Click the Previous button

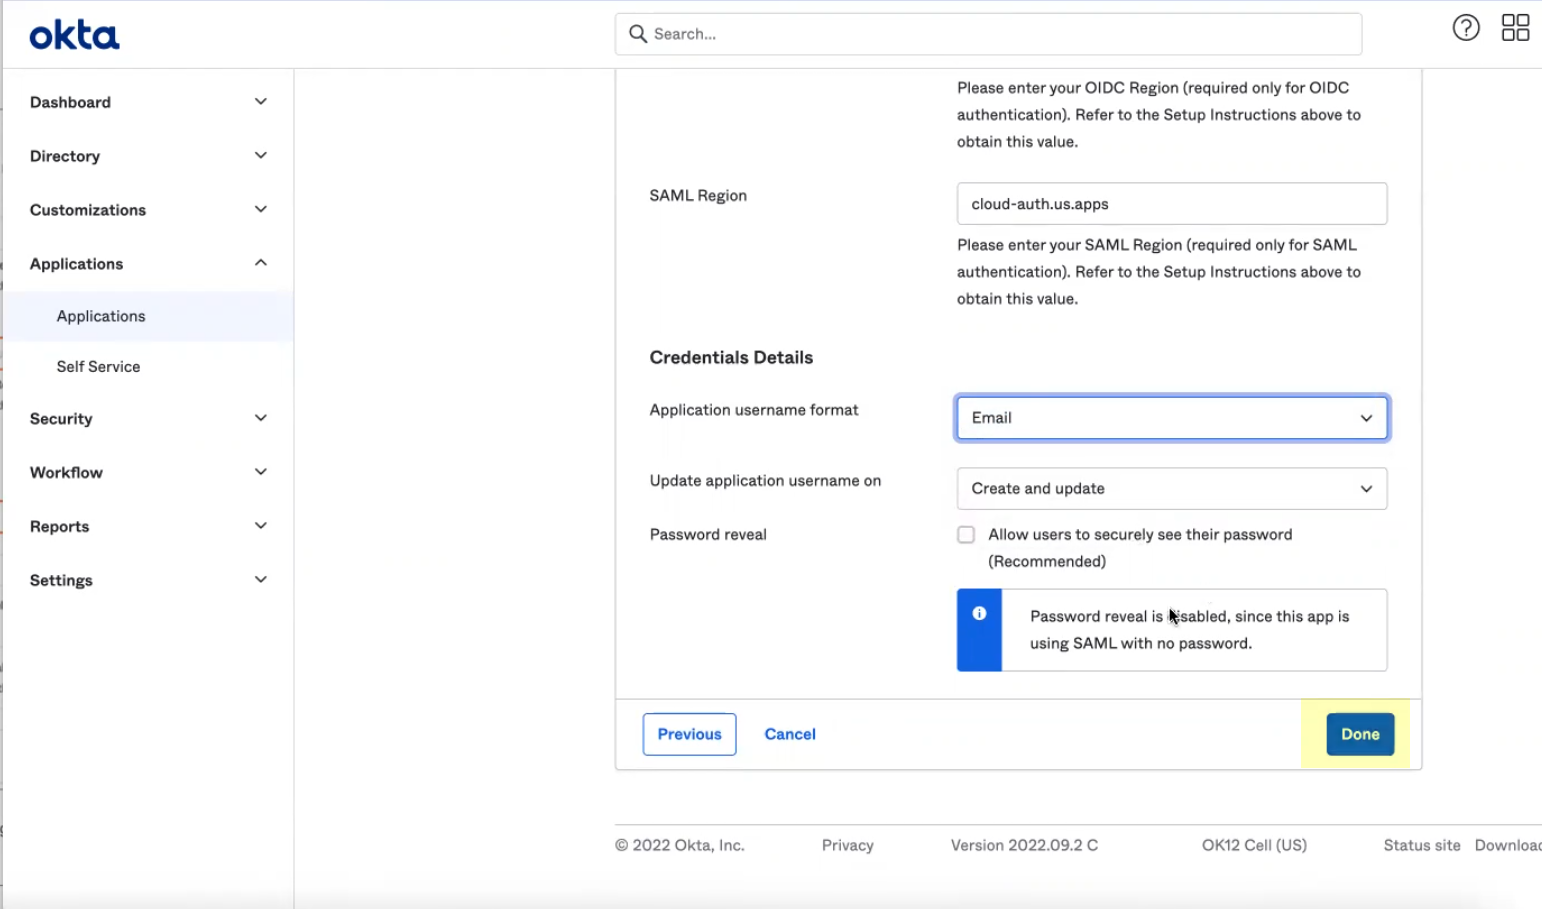pos(689,734)
